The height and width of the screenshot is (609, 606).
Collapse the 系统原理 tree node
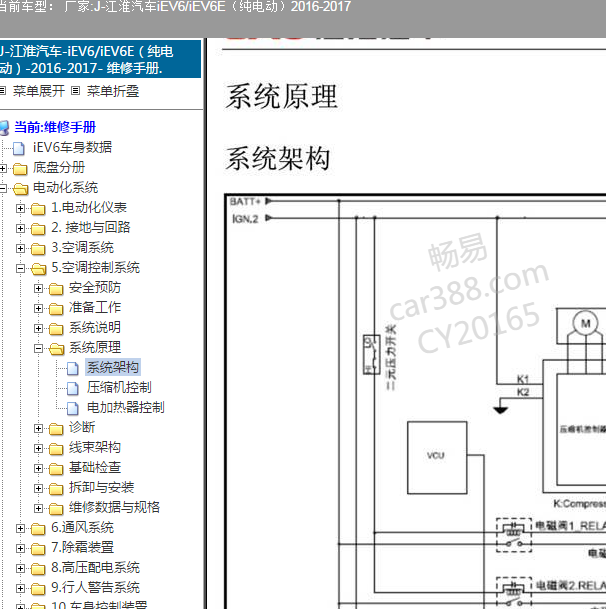(x=38, y=348)
